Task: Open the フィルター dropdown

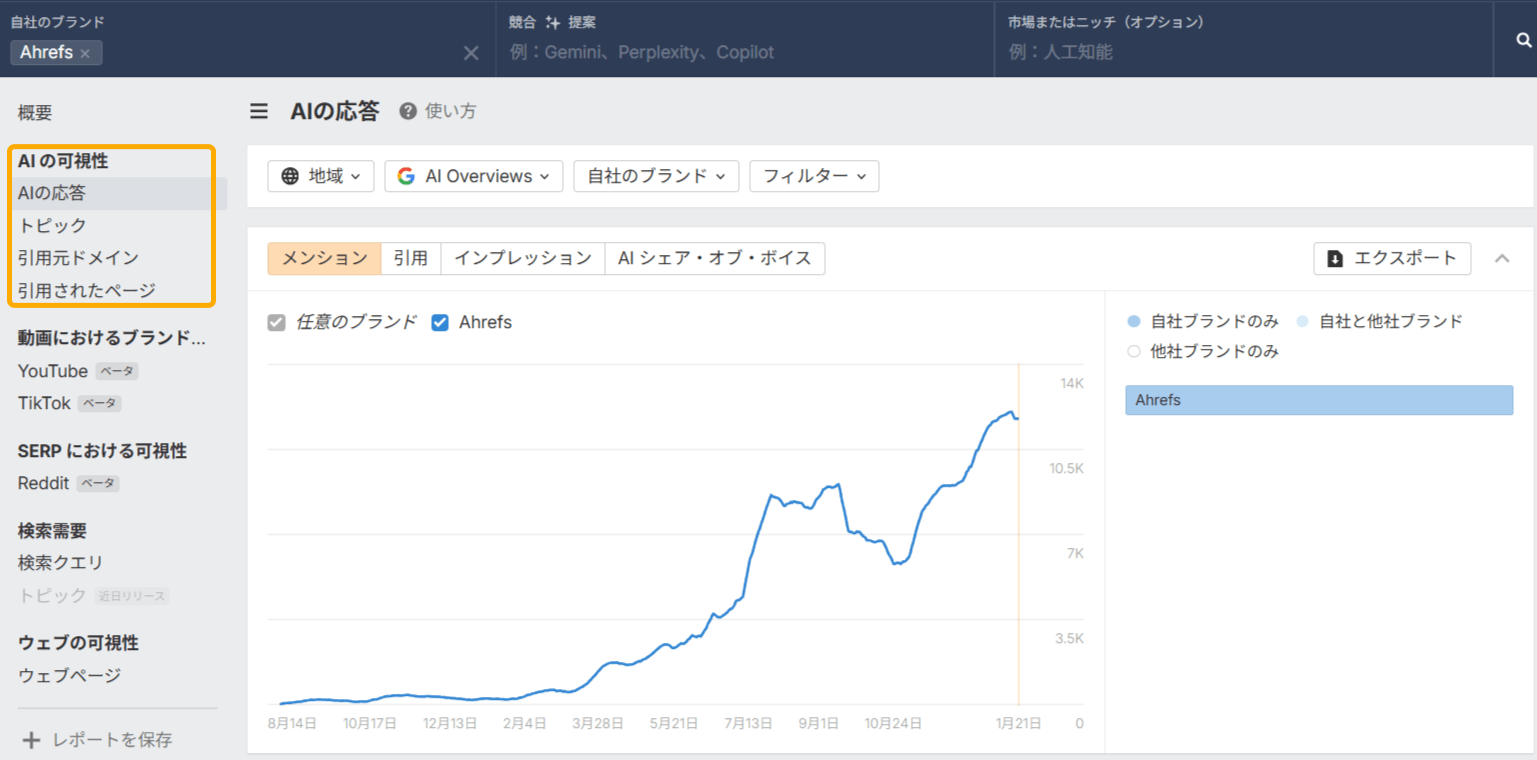Action: [813, 176]
